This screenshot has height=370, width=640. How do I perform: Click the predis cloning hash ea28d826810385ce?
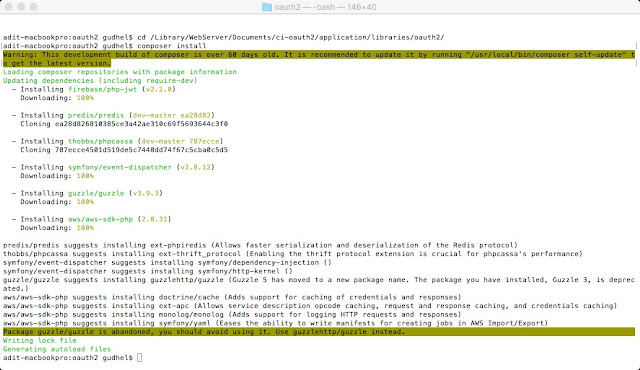point(141,124)
